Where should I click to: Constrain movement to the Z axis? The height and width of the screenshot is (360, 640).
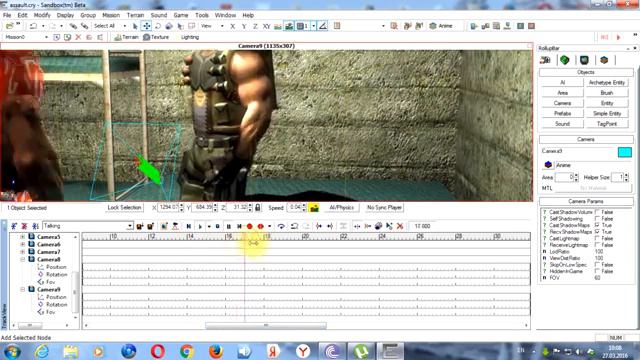pos(255,26)
